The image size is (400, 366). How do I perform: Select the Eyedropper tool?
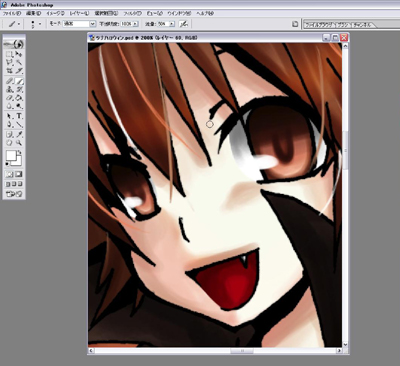[19, 134]
